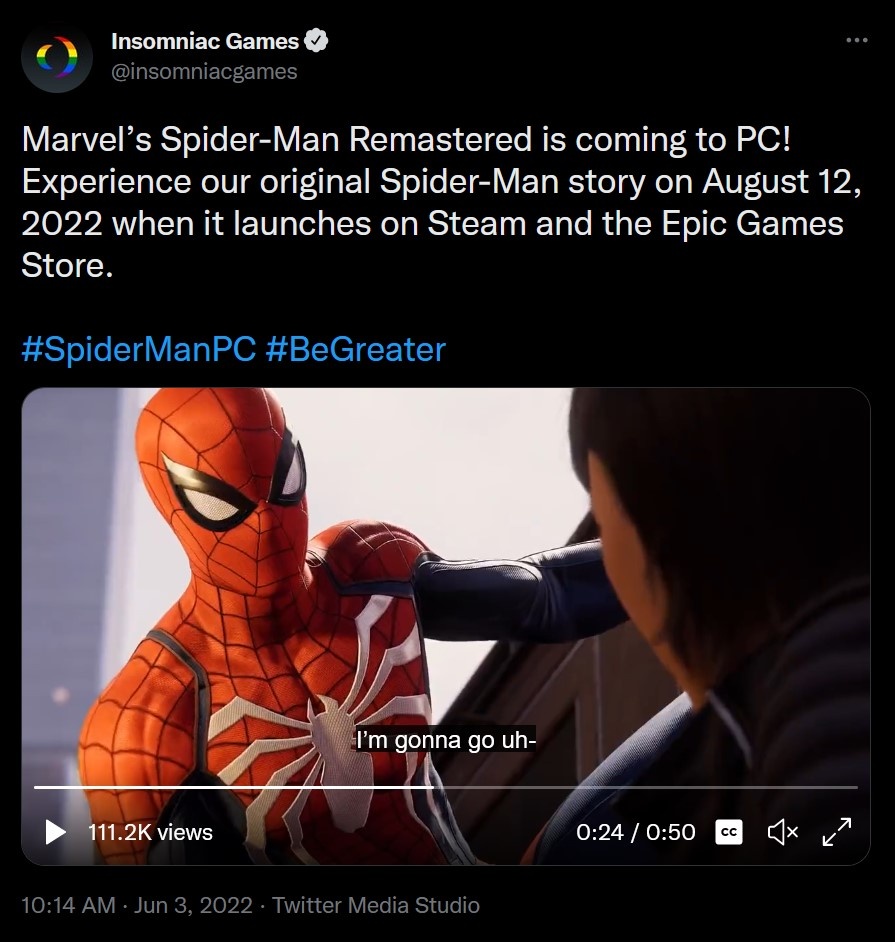This screenshot has height=942, width=895.
Task: Click the Twitter Media Studio source label
Action: 376,905
